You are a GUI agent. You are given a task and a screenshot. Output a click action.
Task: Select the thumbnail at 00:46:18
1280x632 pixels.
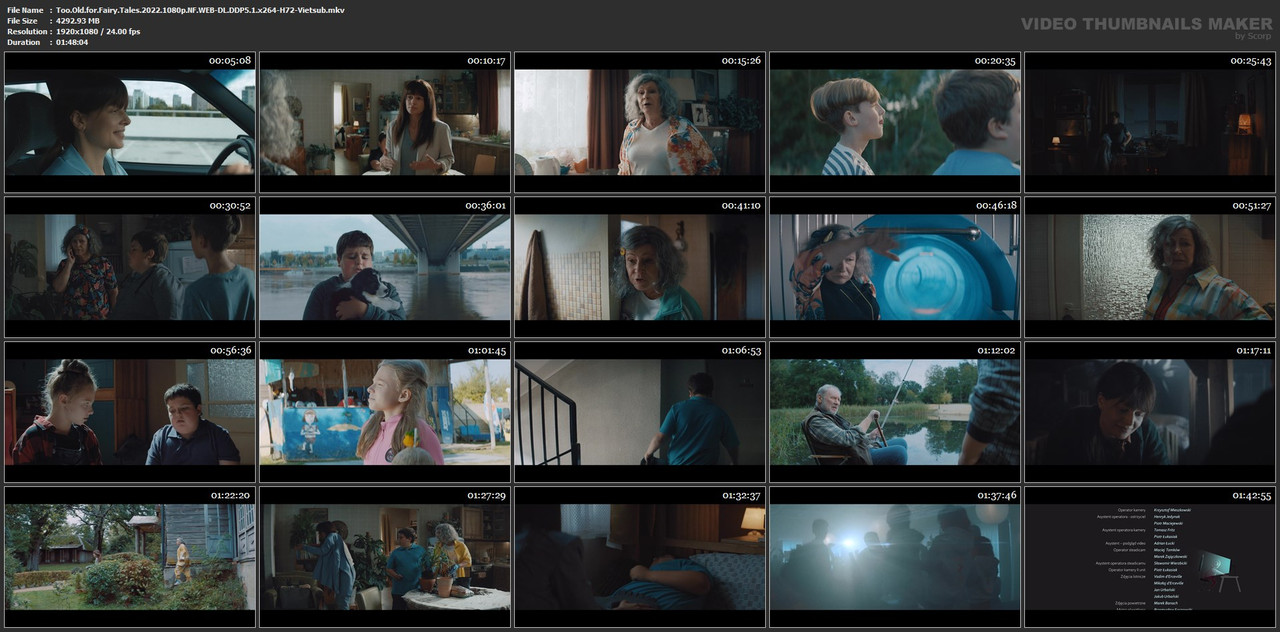pos(895,267)
